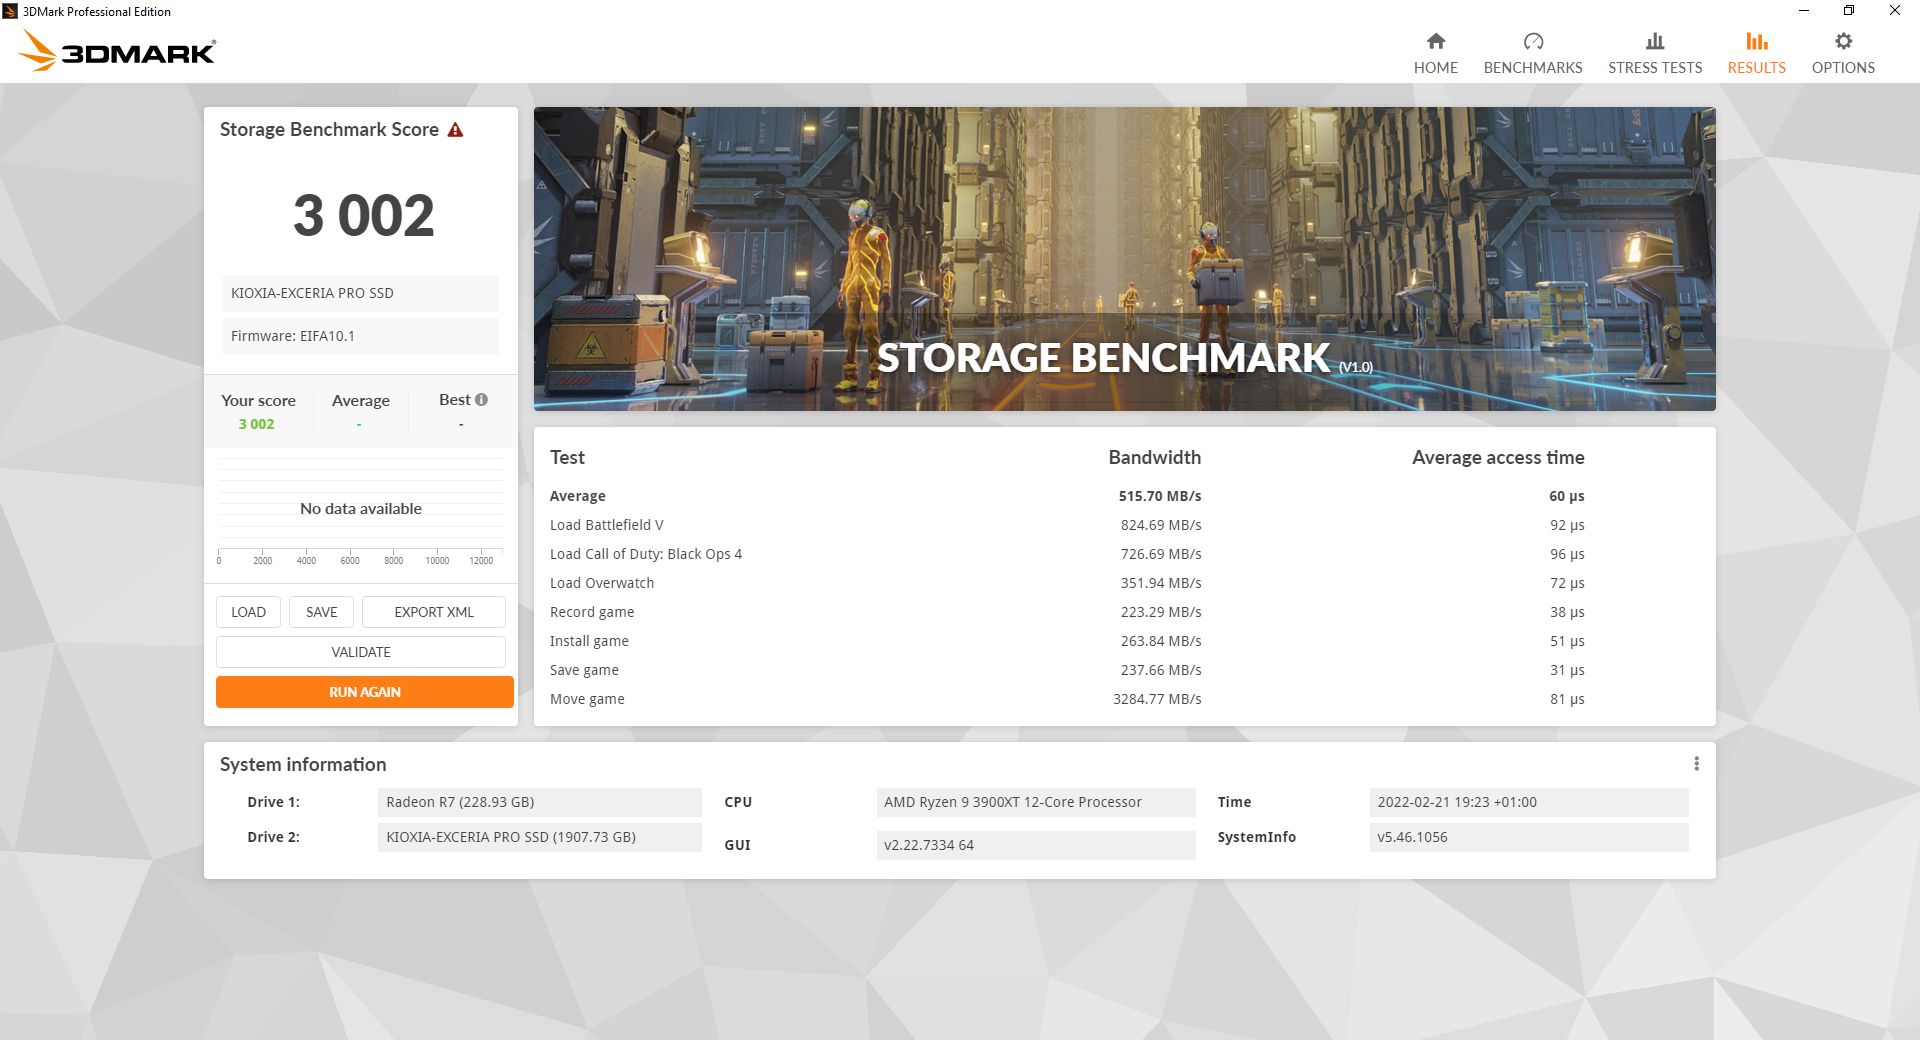Switch to the STRESS TESTS tab
The height and width of the screenshot is (1040, 1920).
click(1655, 52)
